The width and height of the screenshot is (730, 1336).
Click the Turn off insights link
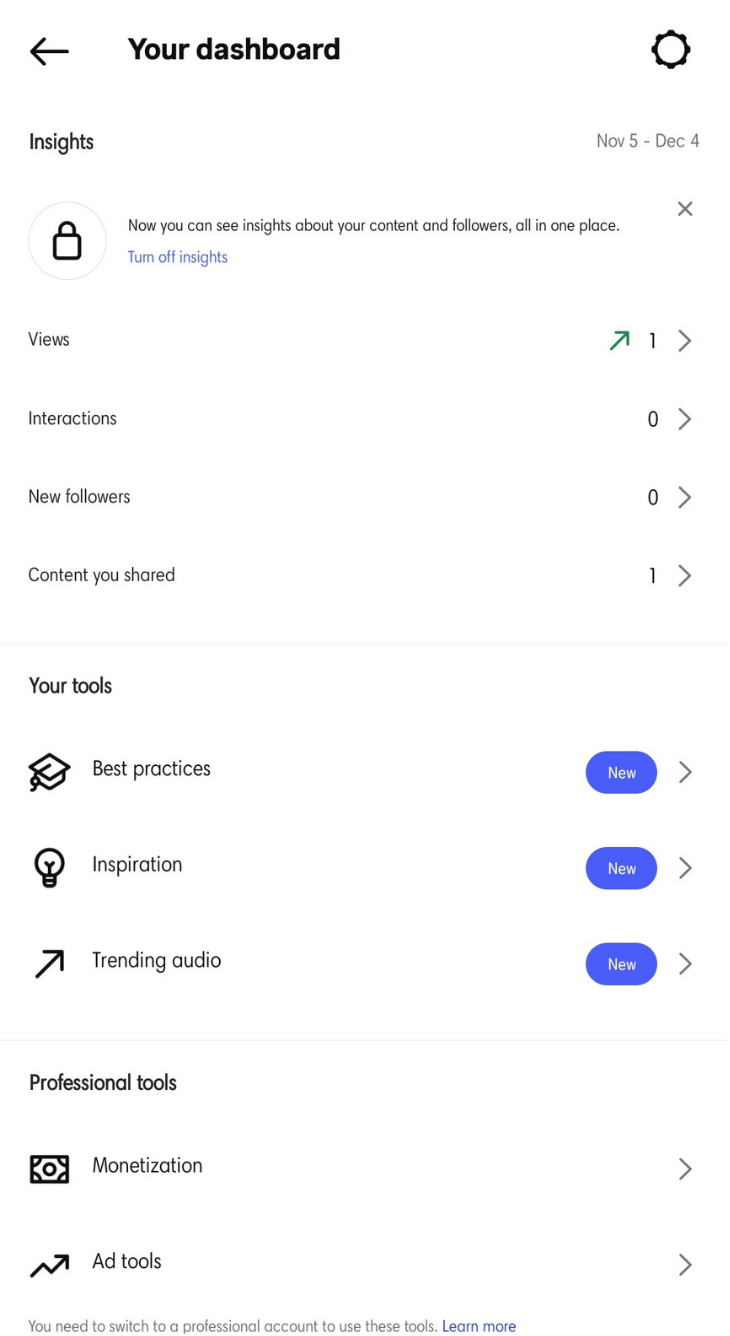[x=177, y=257]
